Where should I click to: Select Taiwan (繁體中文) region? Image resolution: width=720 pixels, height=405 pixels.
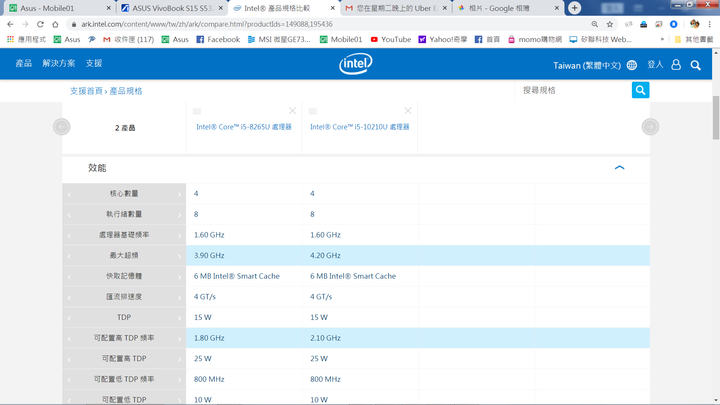click(587, 65)
